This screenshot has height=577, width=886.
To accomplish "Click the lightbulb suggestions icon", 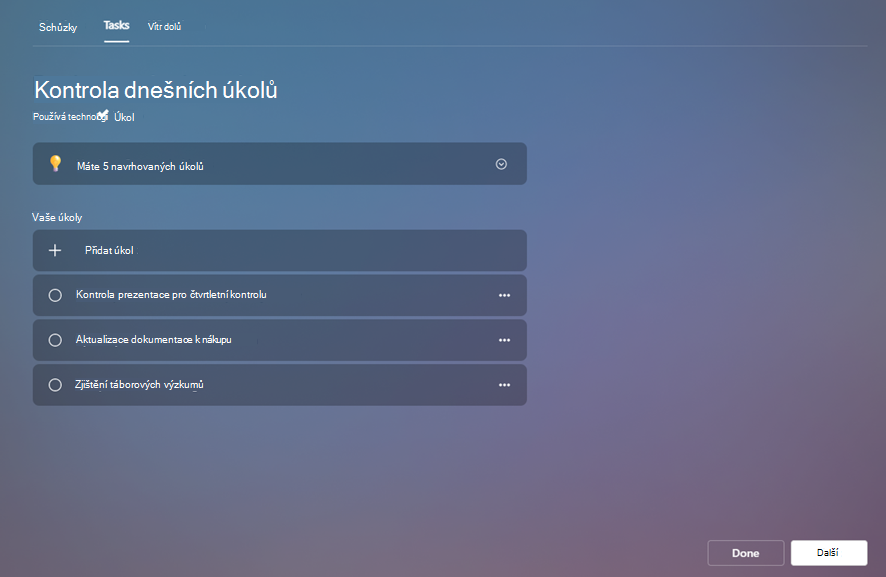I will point(55,163).
